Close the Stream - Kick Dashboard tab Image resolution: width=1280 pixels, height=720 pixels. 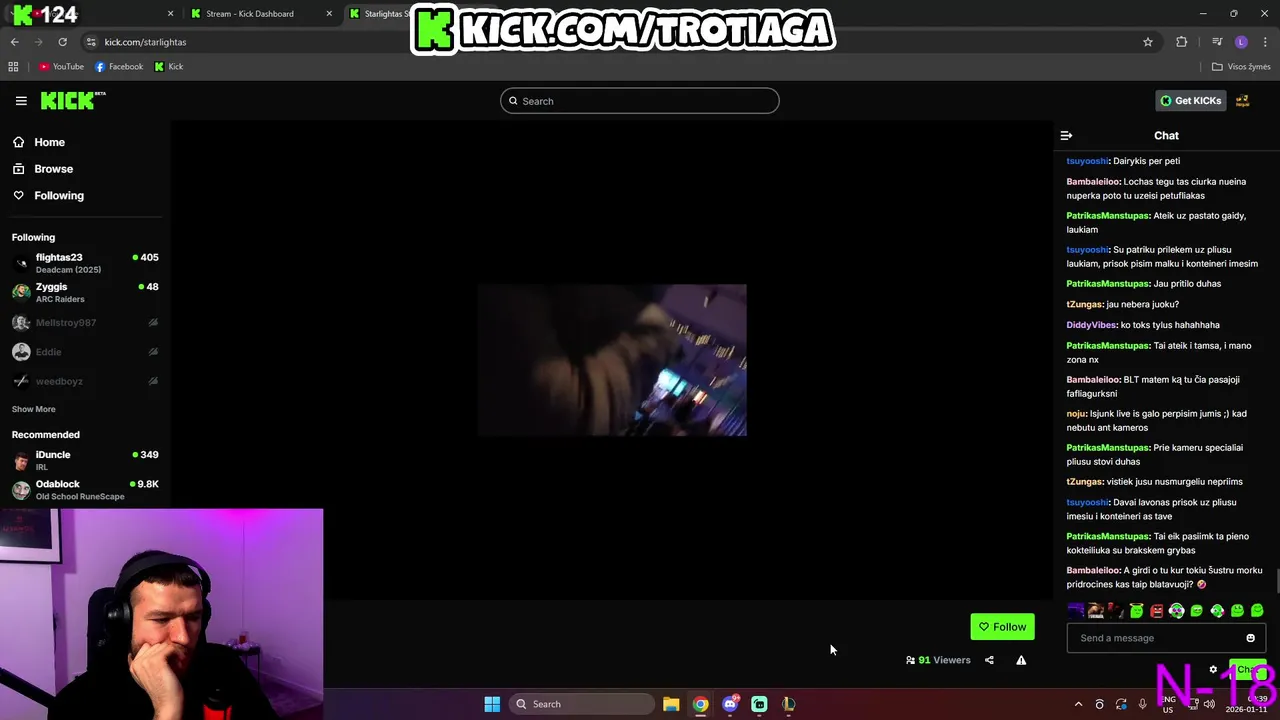pyautogui.click(x=330, y=14)
